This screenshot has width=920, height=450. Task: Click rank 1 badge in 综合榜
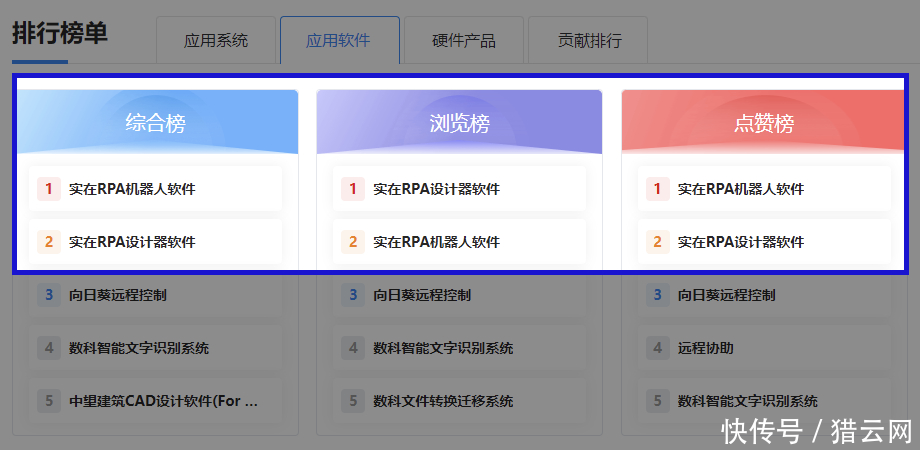(x=48, y=189)
